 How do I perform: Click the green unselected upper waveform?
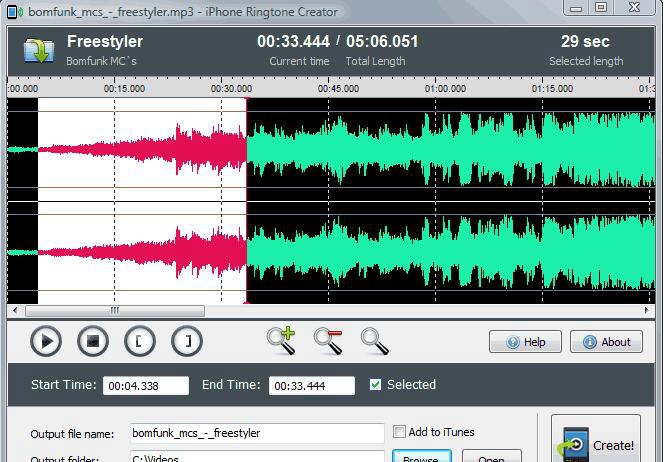[x=451, y=149]
